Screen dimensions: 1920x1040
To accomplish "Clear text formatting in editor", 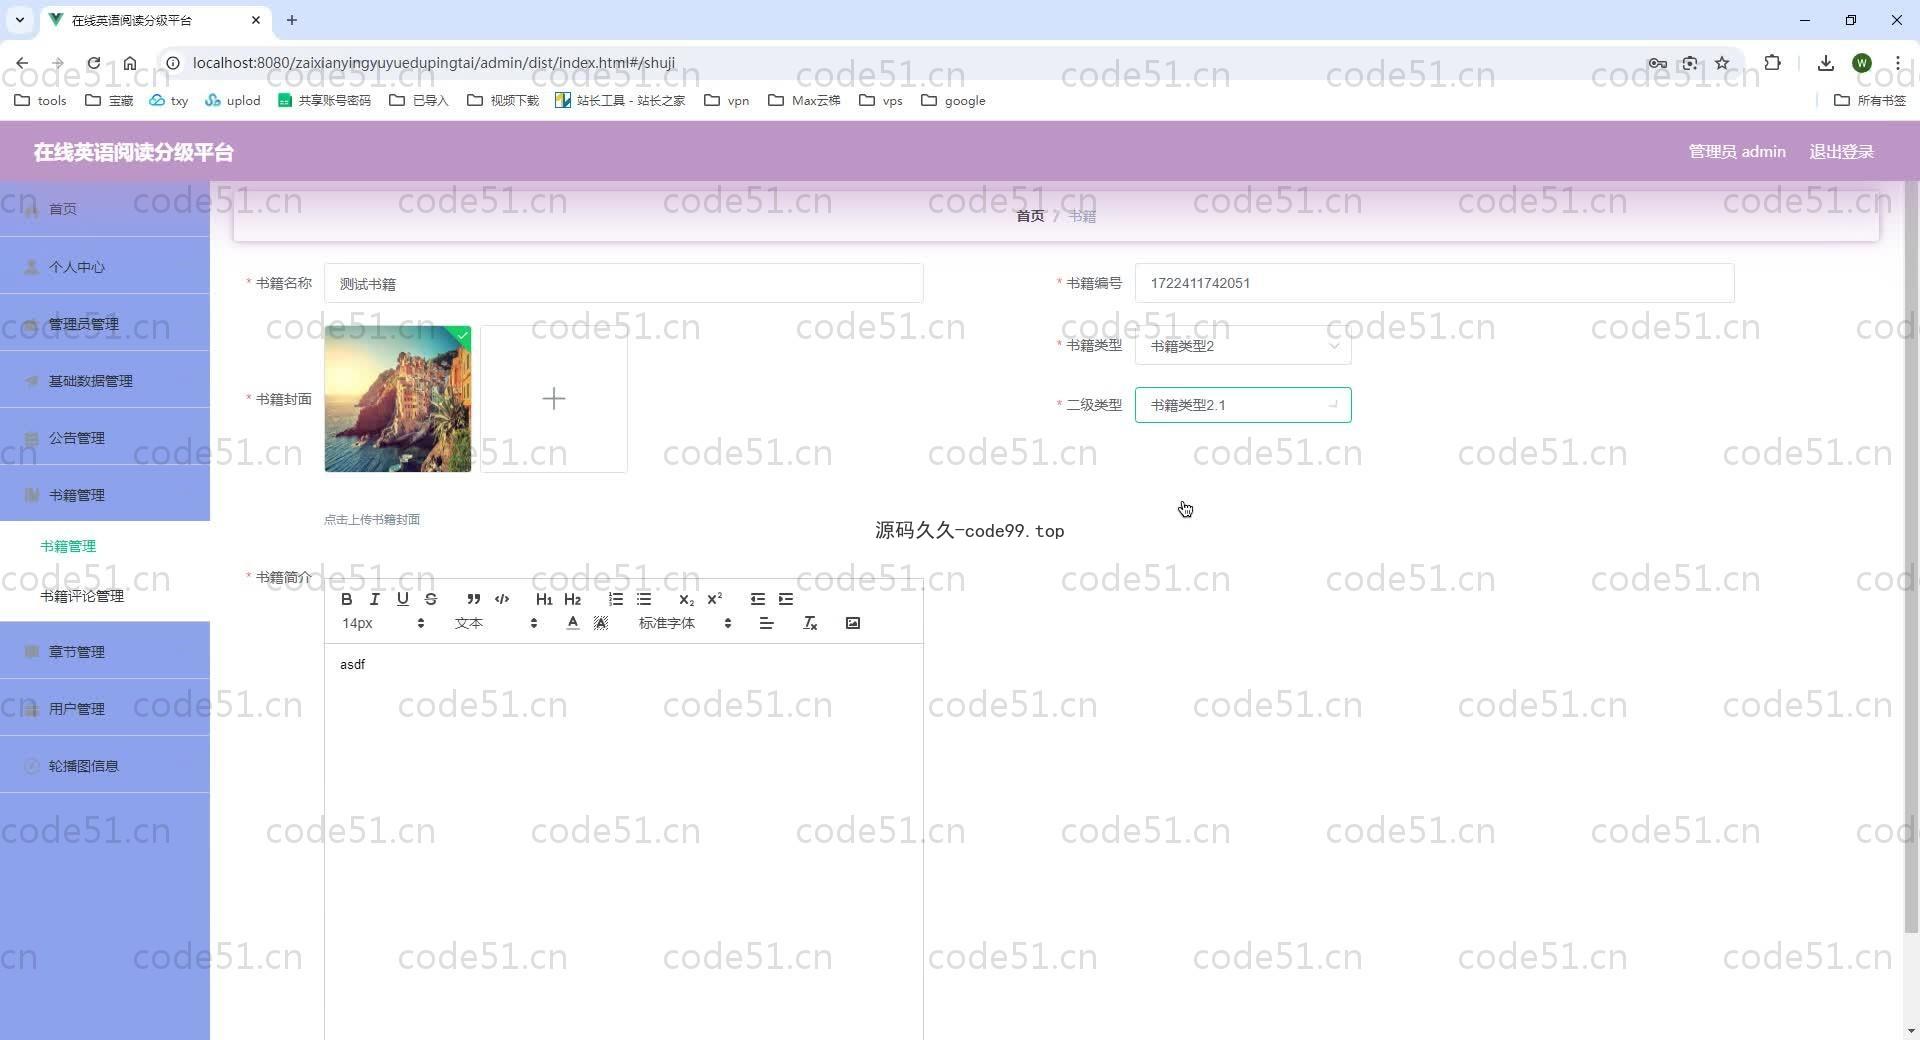I will click(810, 623).
